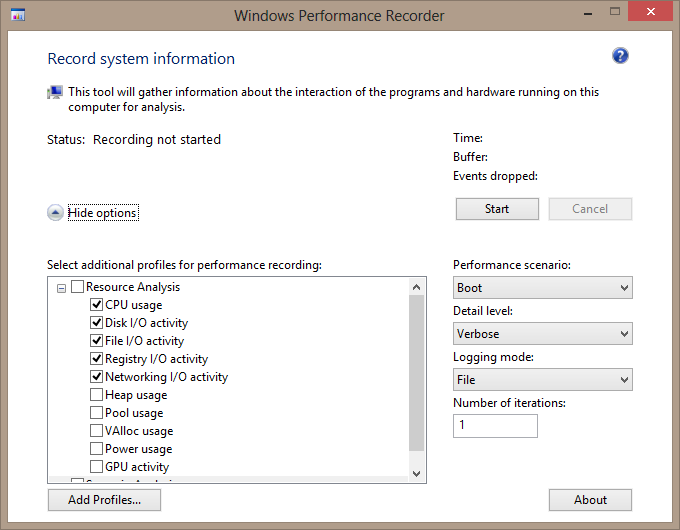Collapse options with the round arrow icon
680x530 pixels.
(x=55, y=213)
